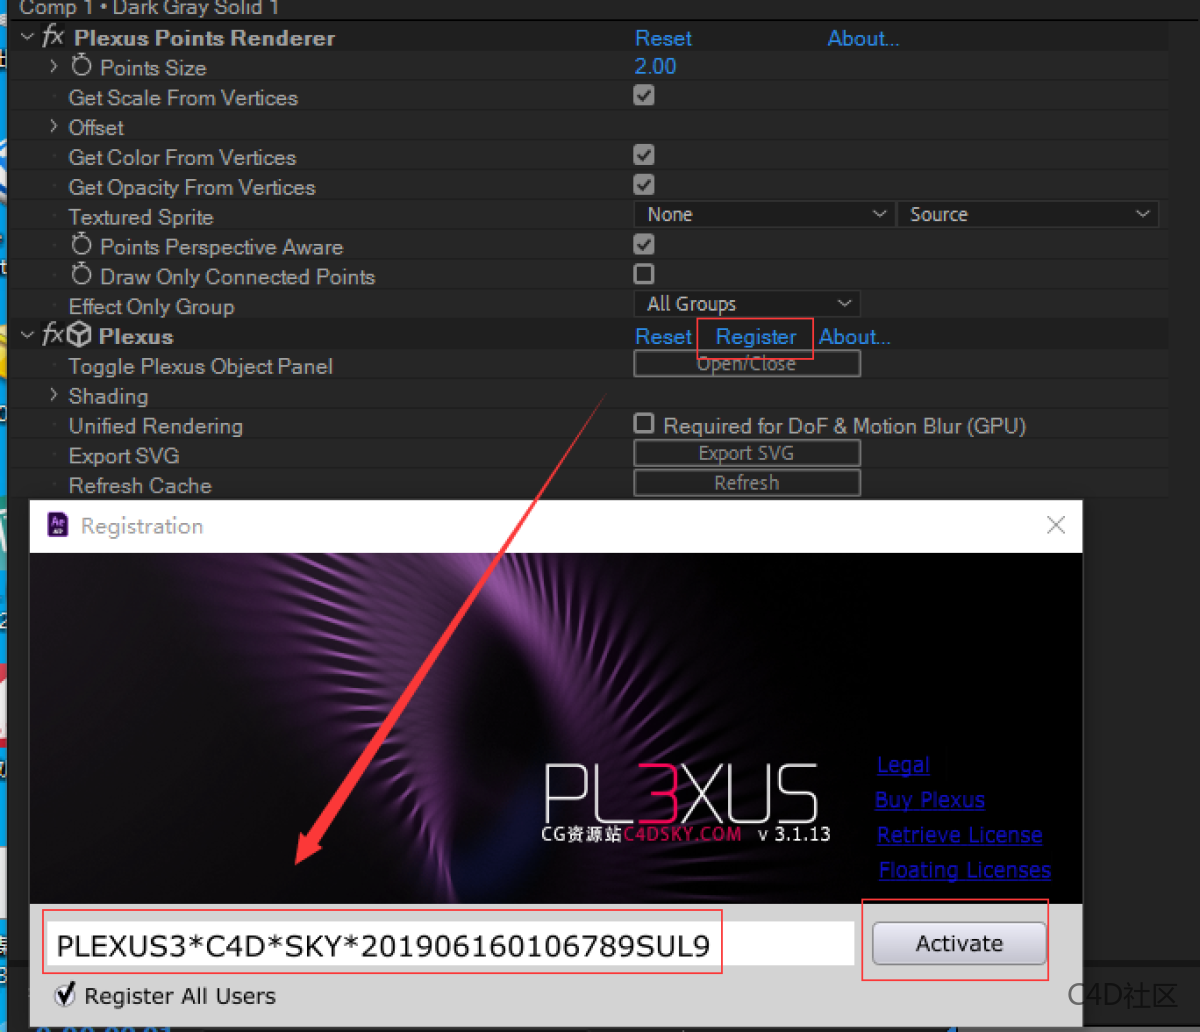
Task: Click the fx badge beside the Plexus effect
Action: pyautogui.click(x=51, y=336)
